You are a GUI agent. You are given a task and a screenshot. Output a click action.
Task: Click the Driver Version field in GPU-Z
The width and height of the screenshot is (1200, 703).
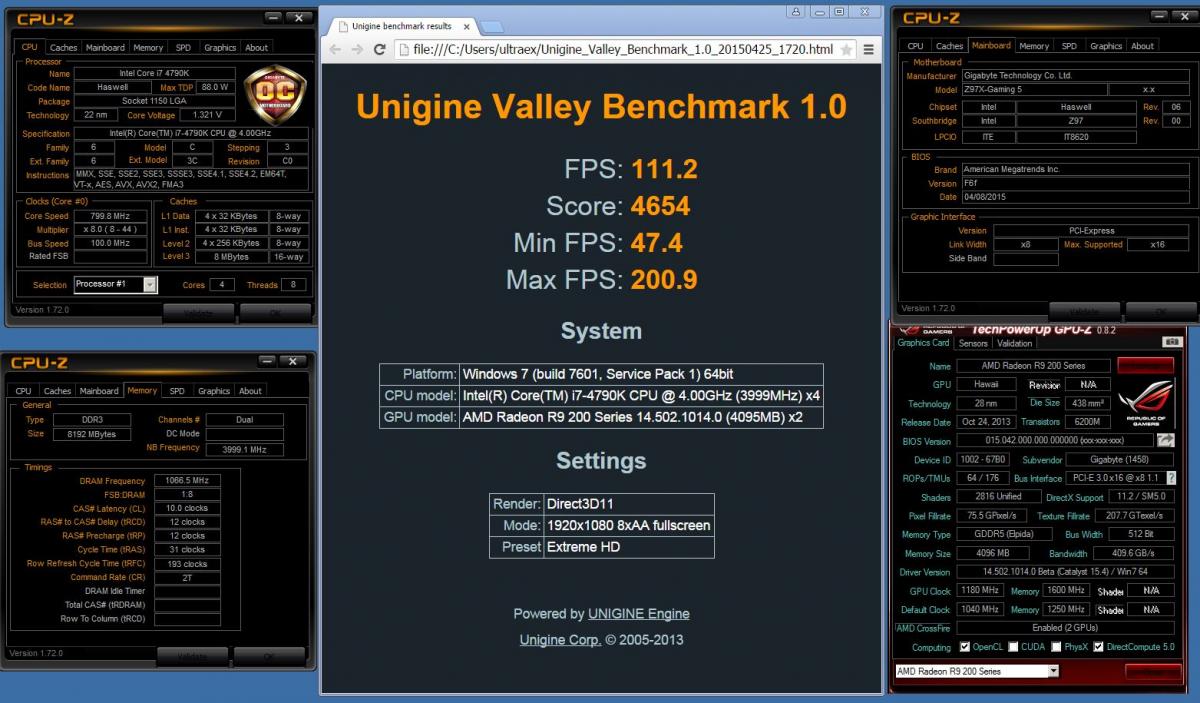[x=1067, y=572]
